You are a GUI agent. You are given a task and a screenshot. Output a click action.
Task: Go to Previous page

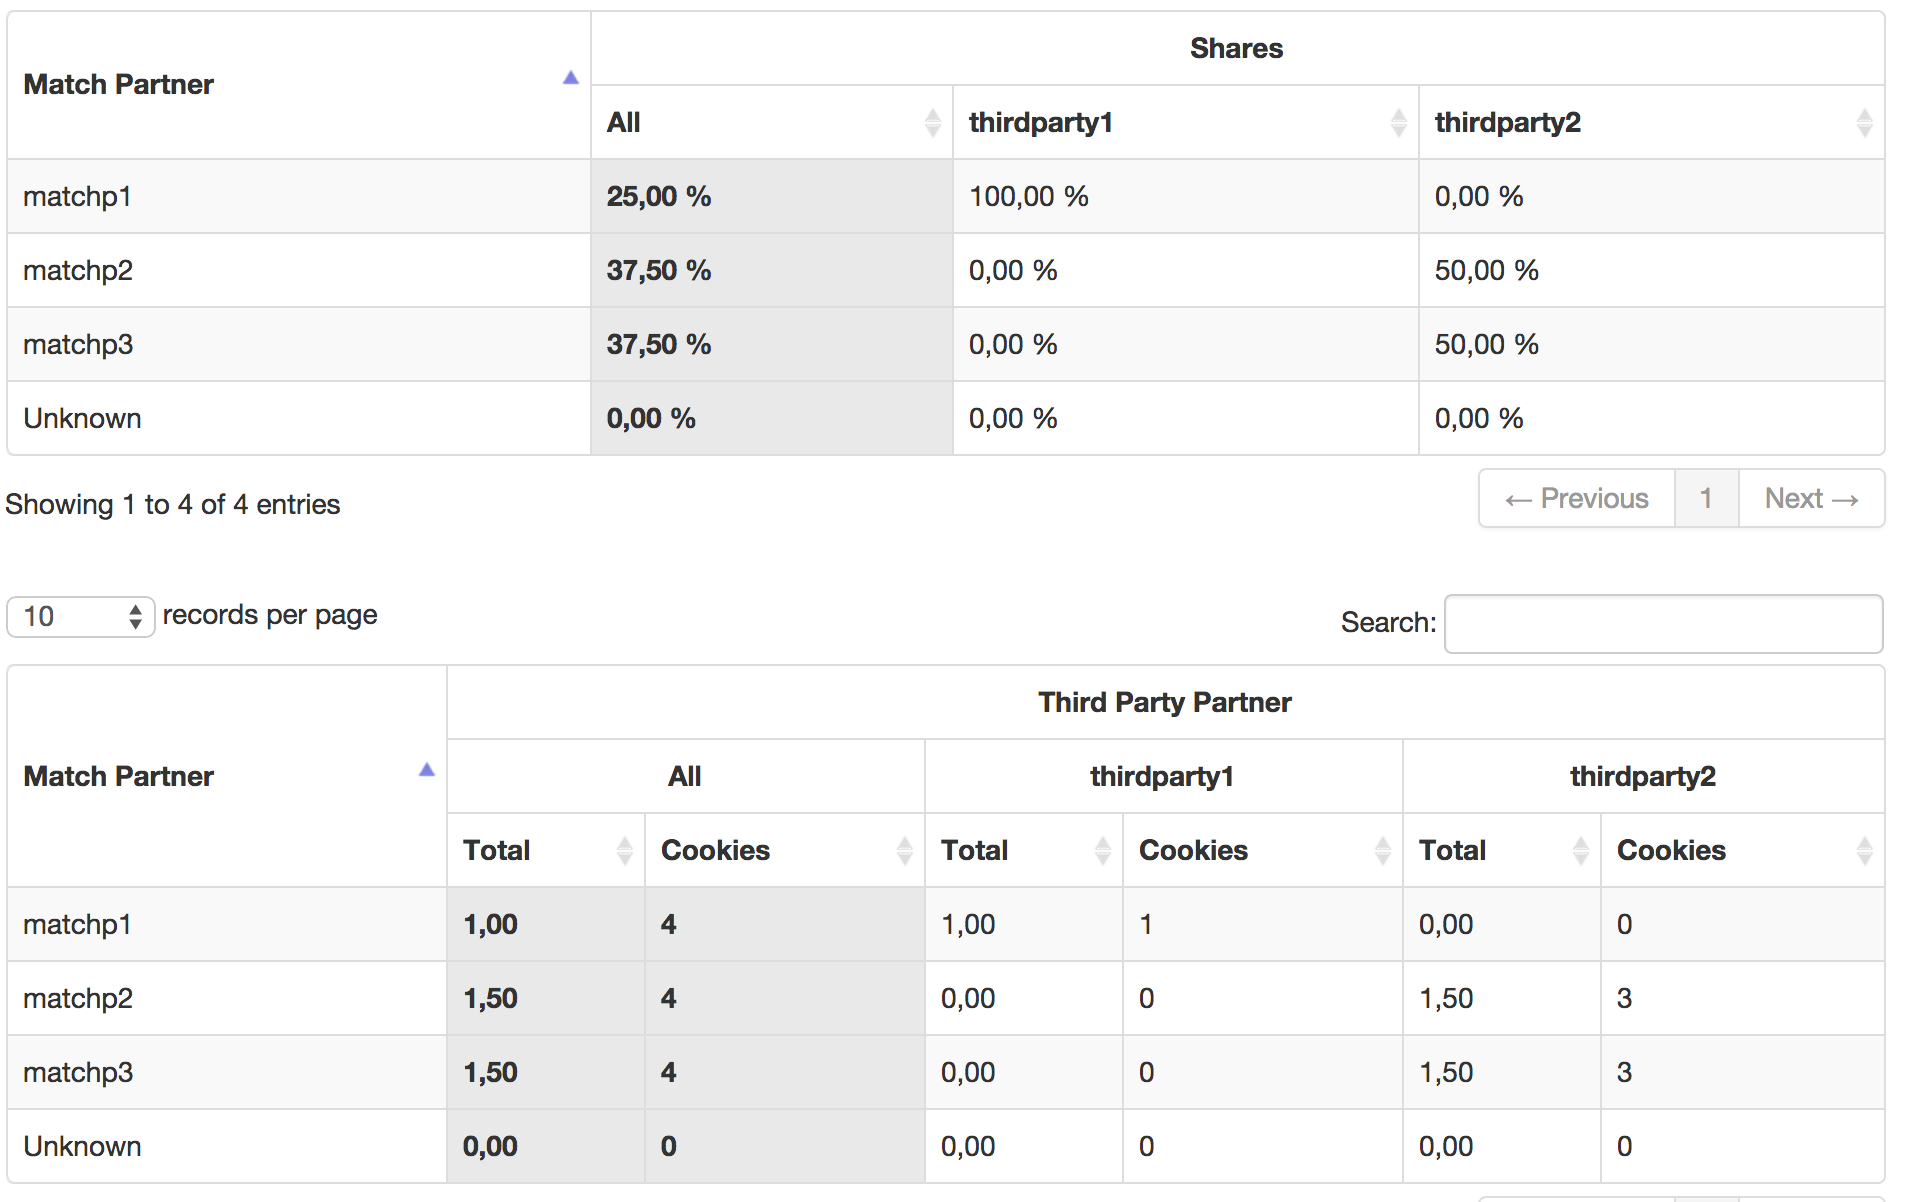click(x=1577, y=498)
